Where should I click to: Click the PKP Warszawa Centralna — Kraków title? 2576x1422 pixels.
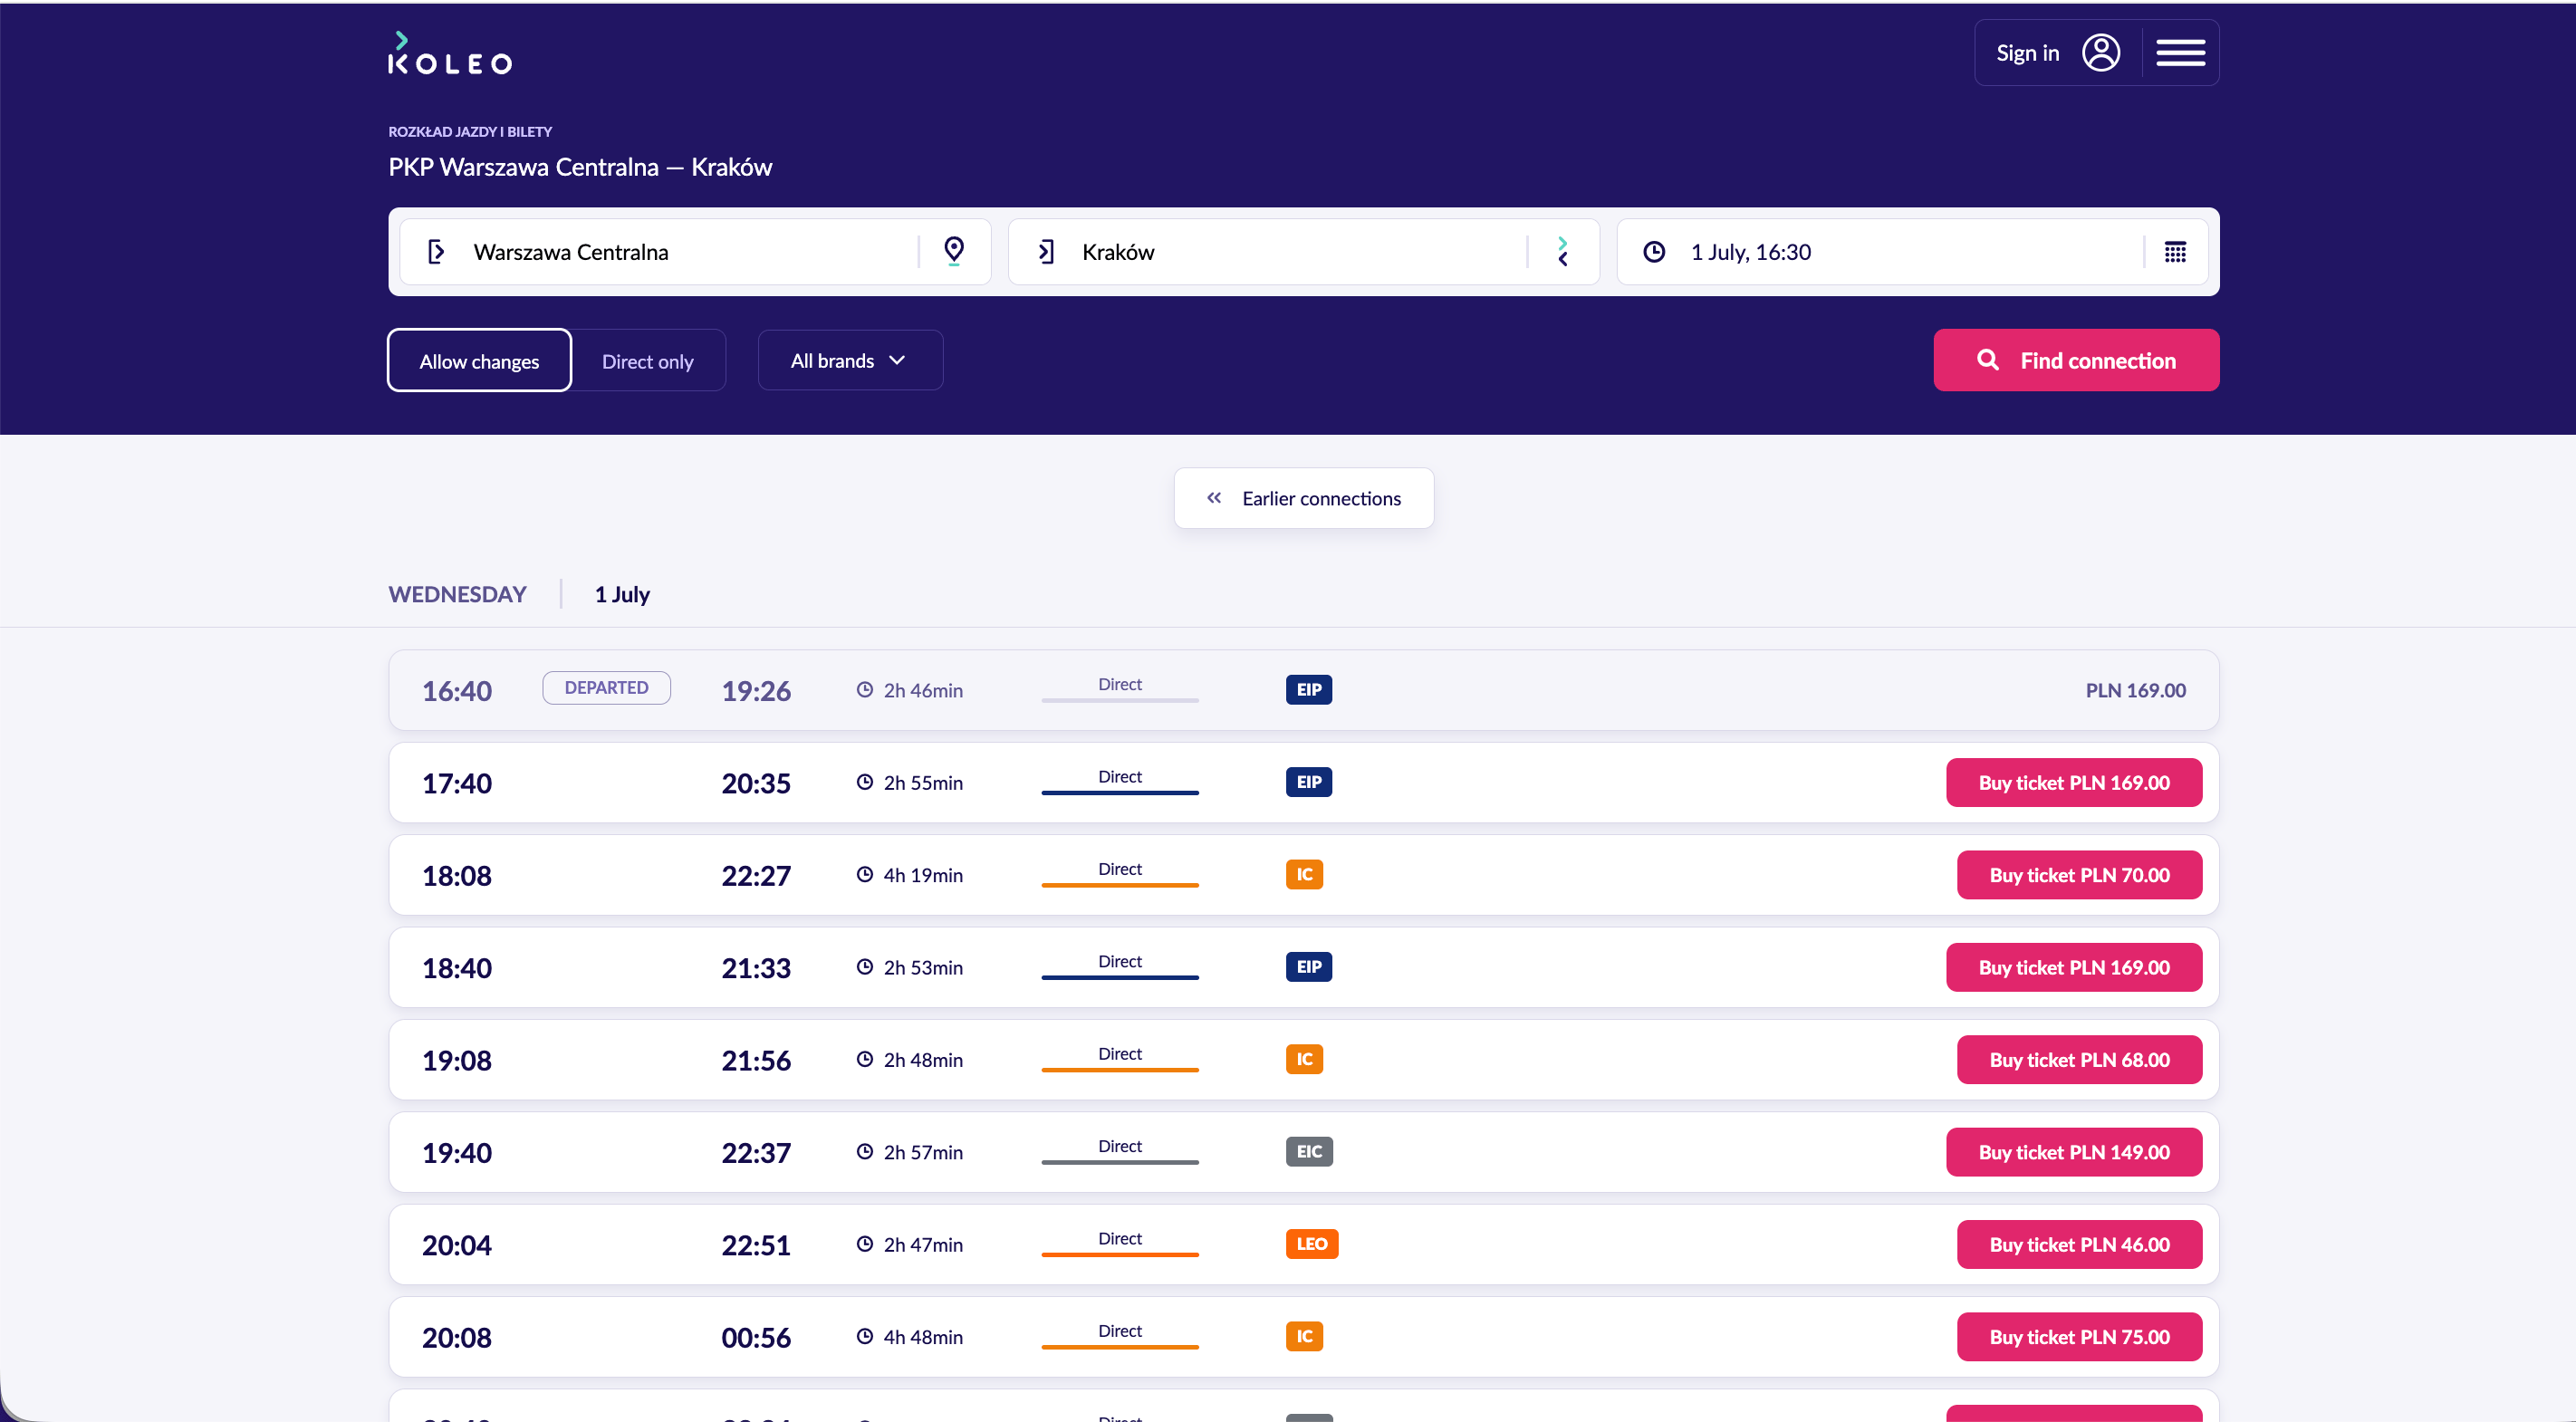[580, 167]
